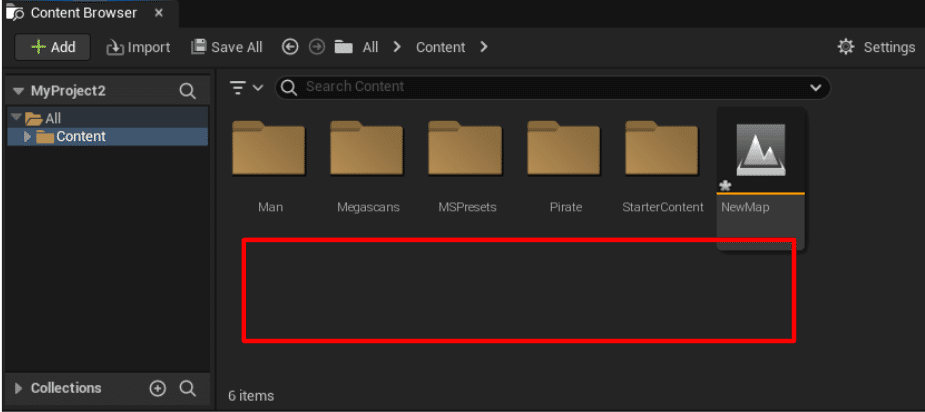Go back with the left arrow icon
Screen dimensions: 925x412
point(290,47)
